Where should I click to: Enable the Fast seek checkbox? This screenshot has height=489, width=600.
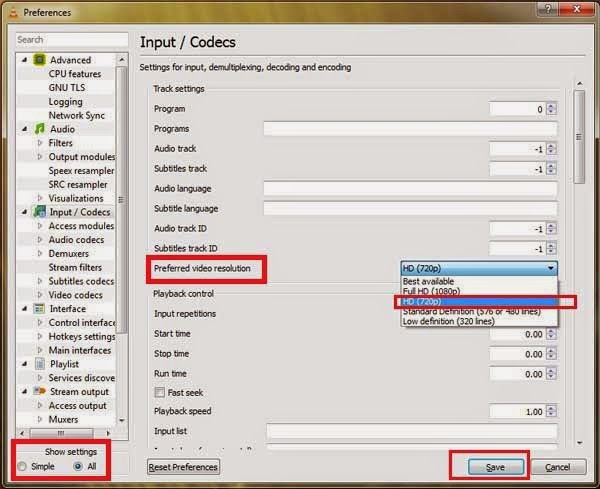(159, 392)
